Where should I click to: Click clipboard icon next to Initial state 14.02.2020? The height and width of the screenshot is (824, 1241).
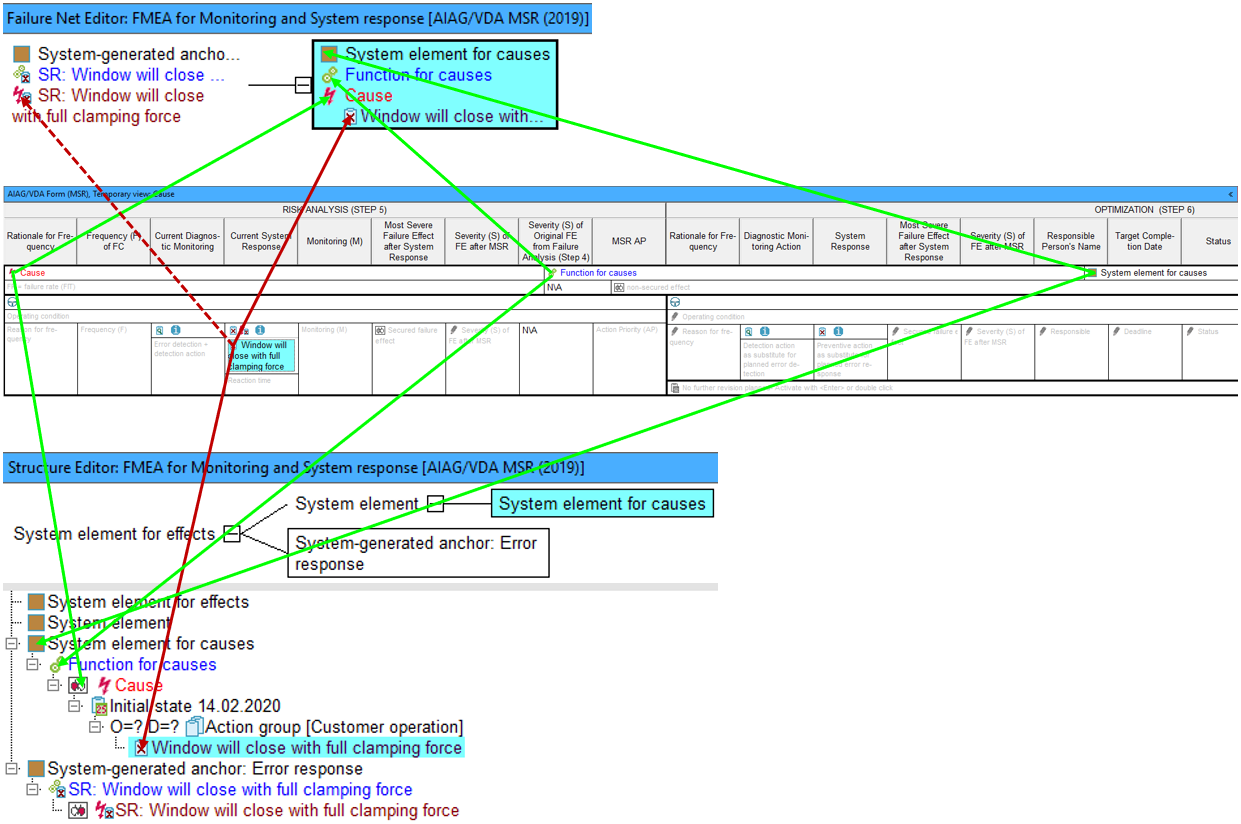(x=99, y=706)
